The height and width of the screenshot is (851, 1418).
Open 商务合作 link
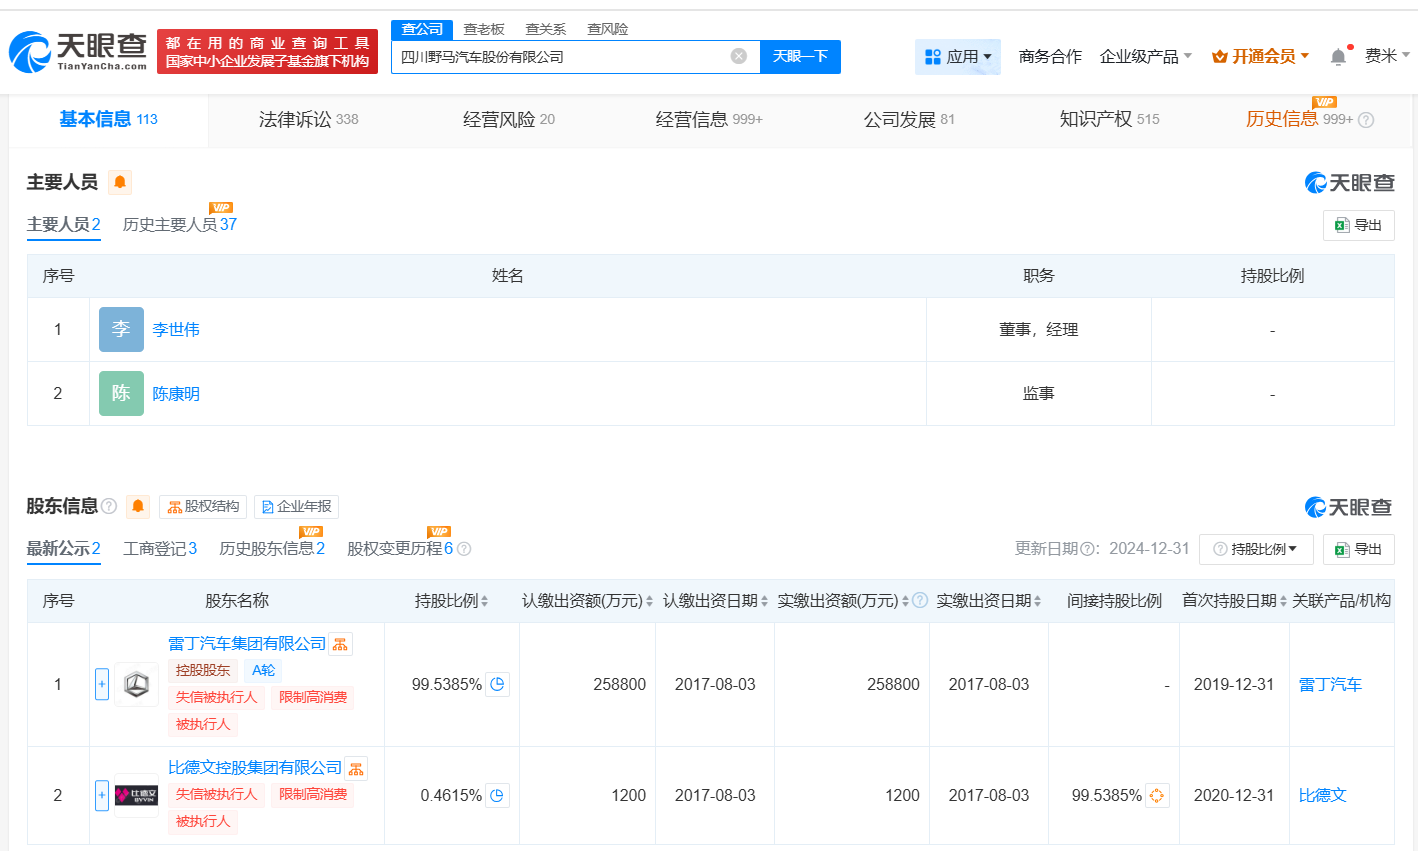(1050, 56)
